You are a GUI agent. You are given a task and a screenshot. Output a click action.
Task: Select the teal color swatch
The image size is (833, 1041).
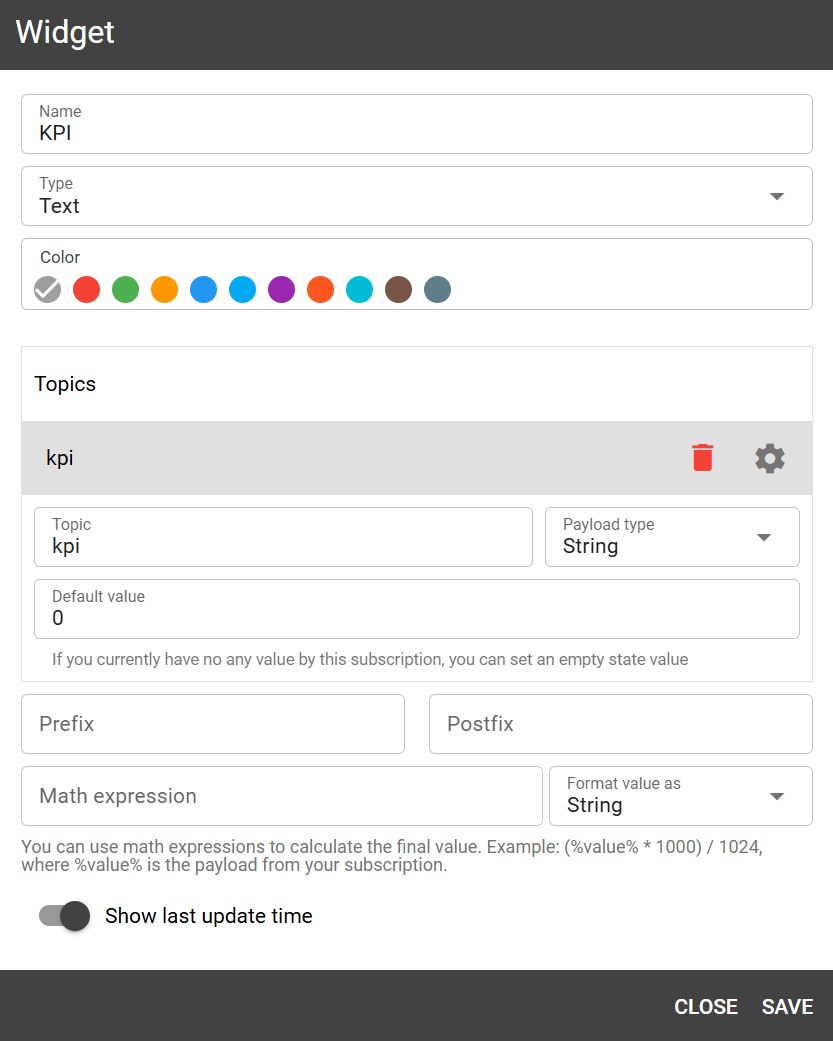[359, 289]
